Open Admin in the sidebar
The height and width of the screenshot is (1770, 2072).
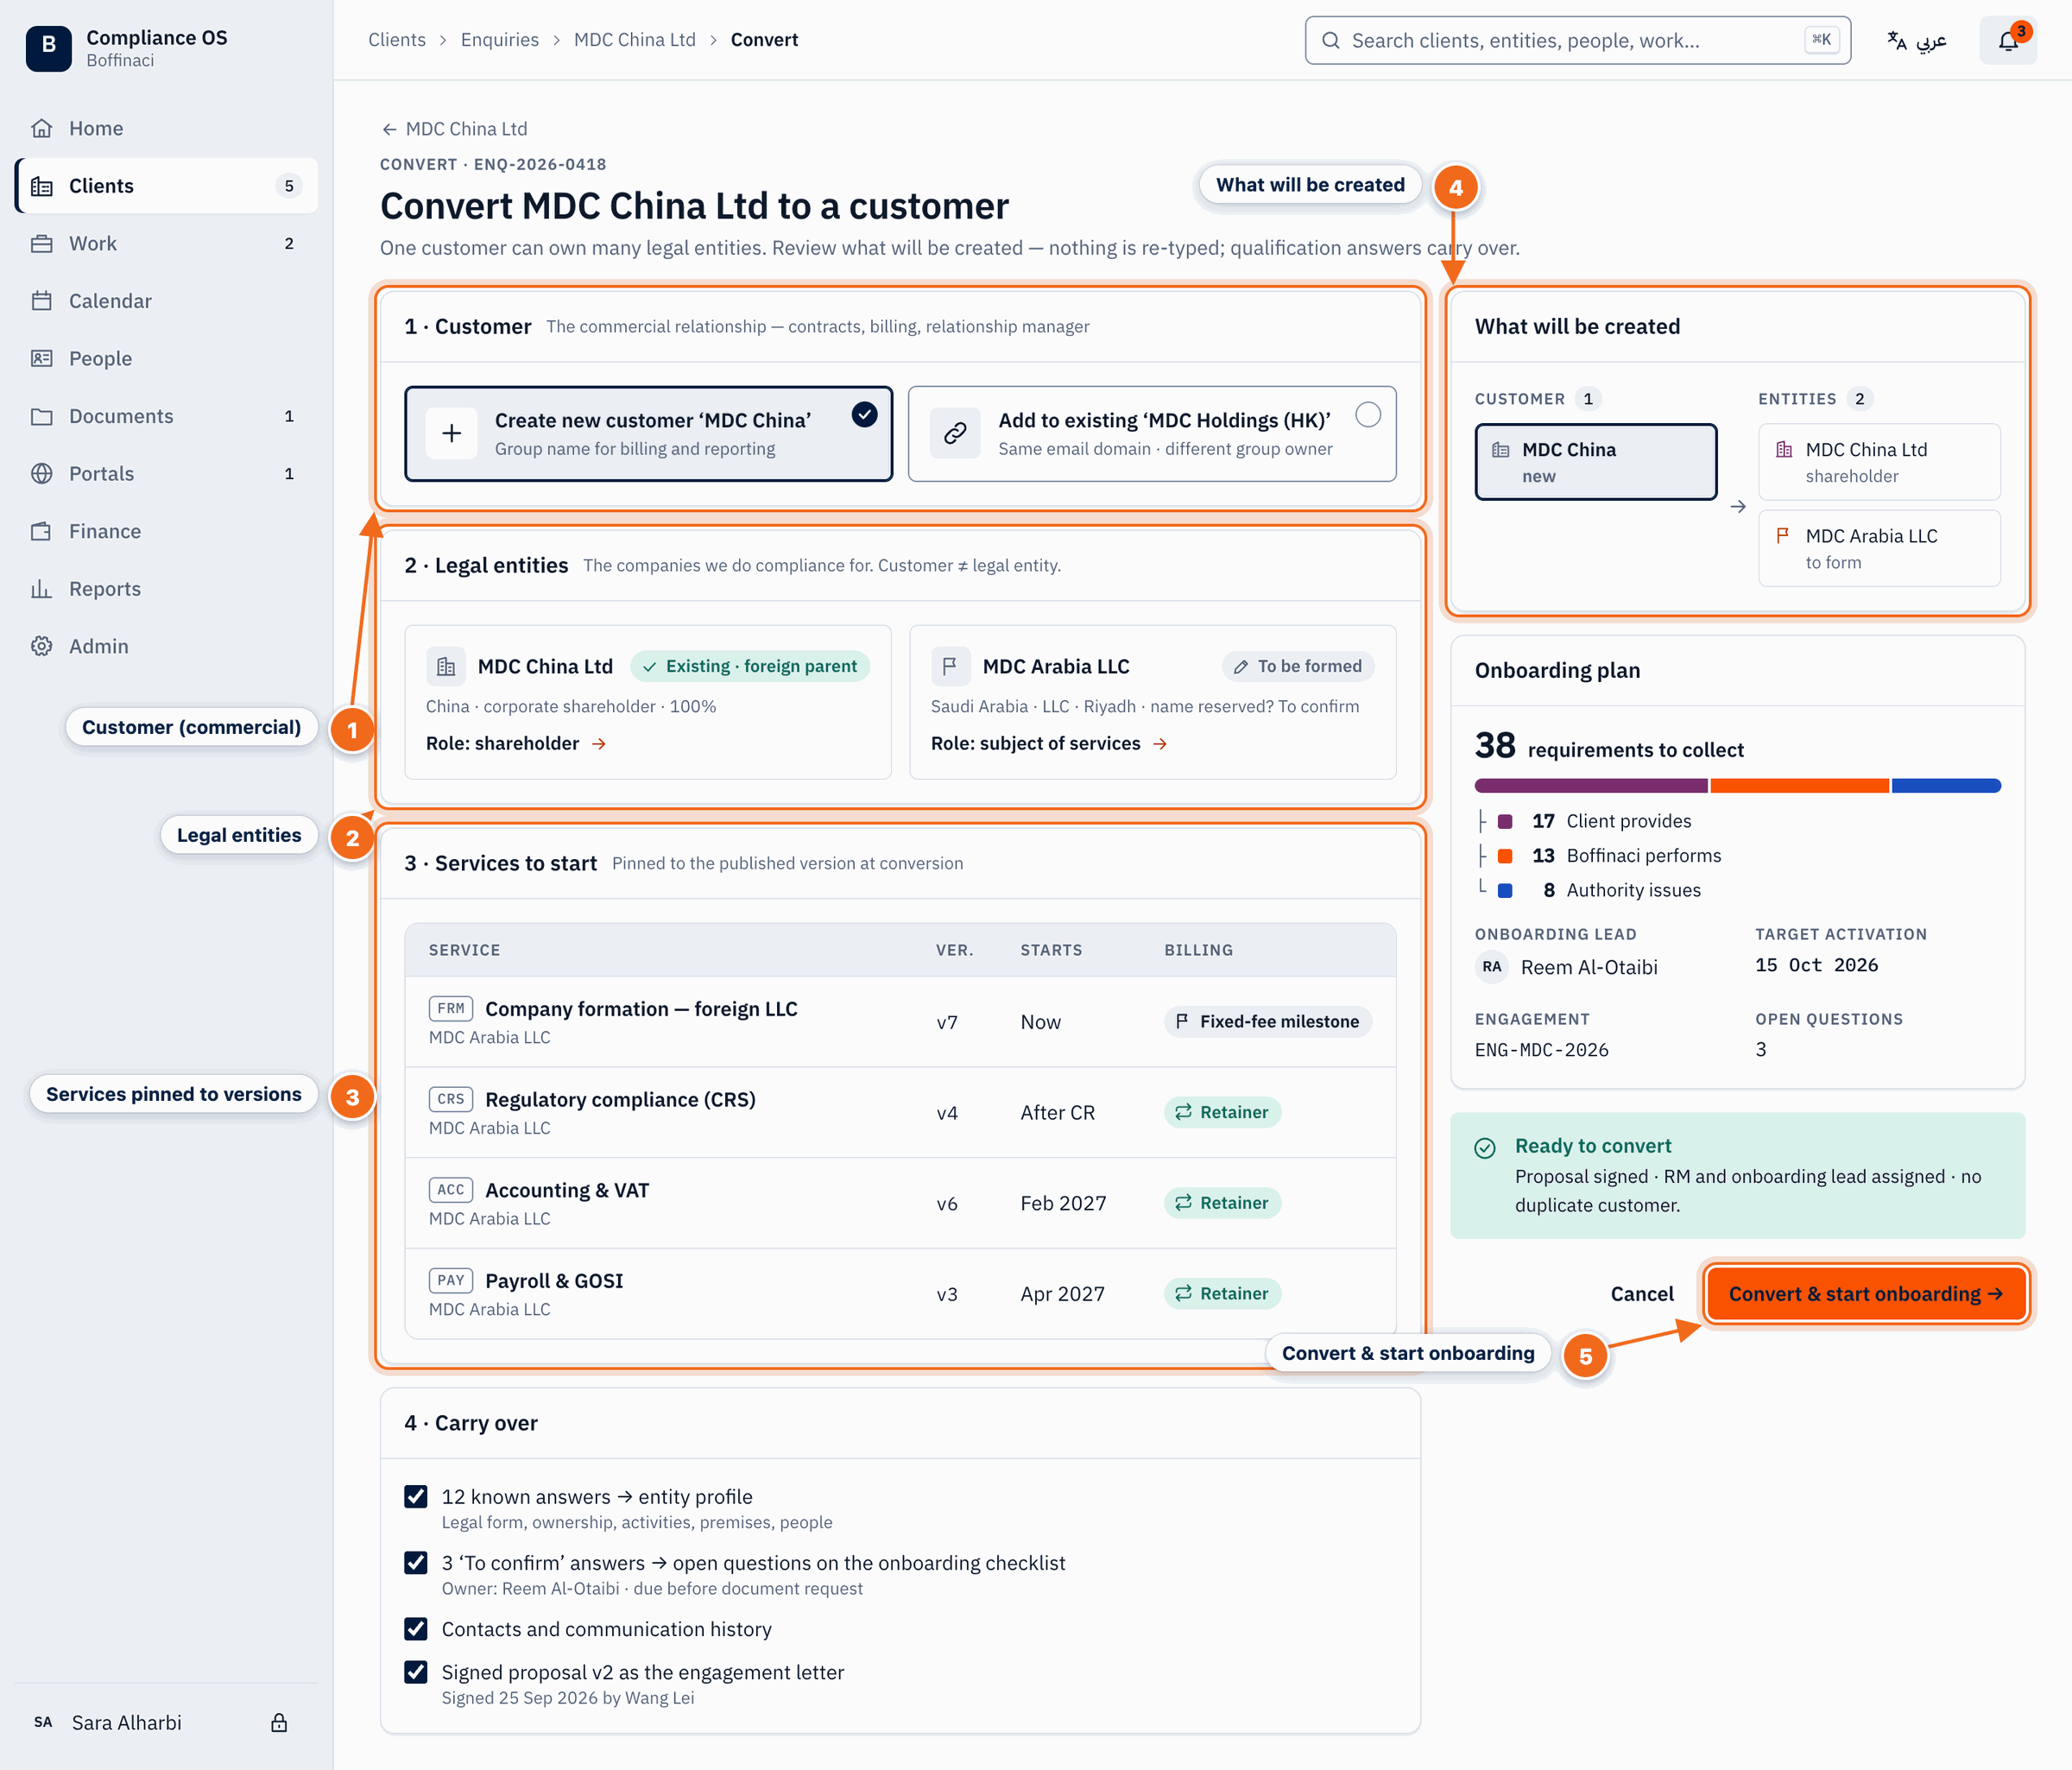point(166,646)
